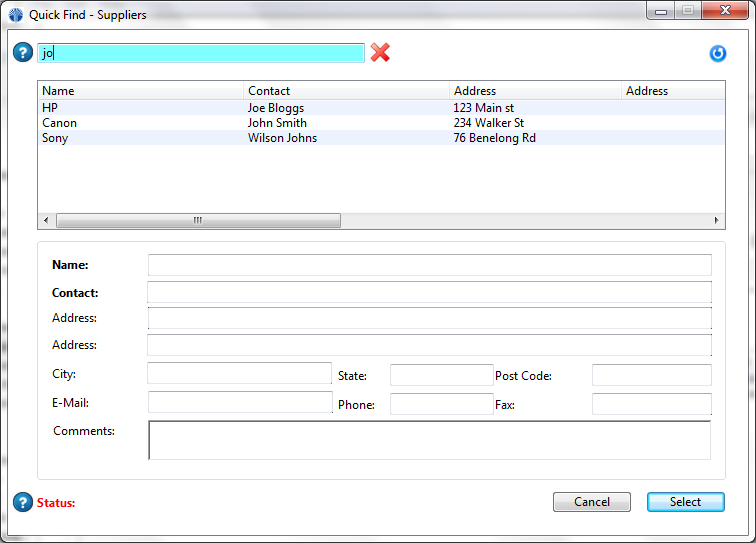The image size is (756, 543).
Task: Click the horizontal scrollbar right arrow
Action: click(x=717, y=220)
